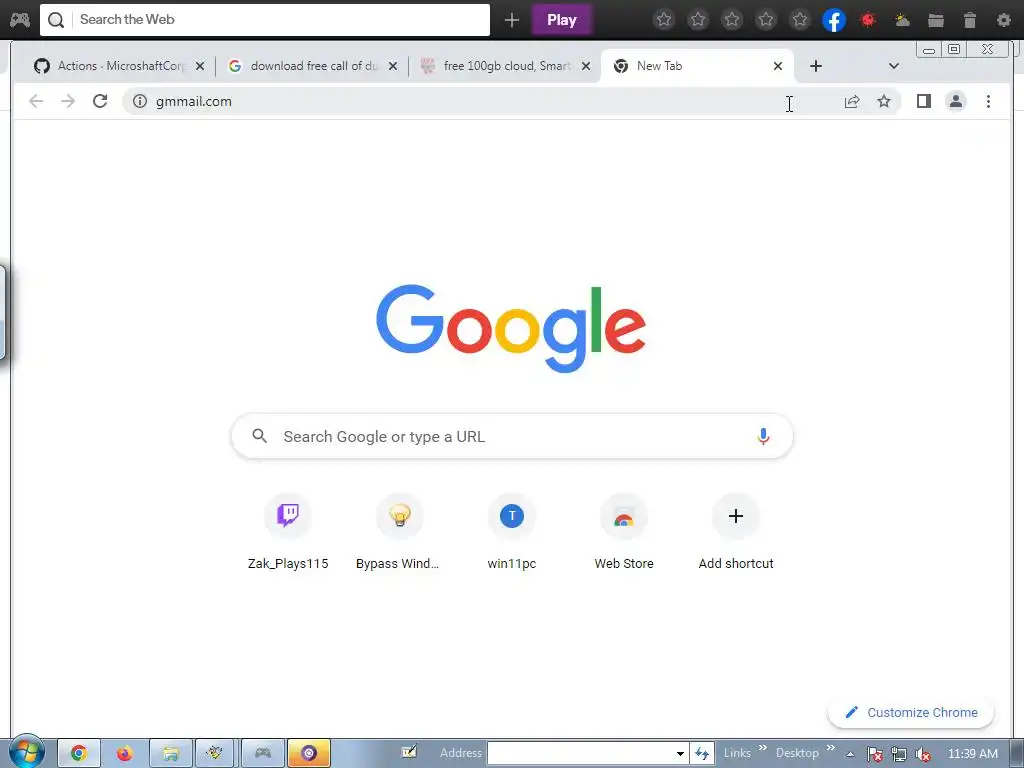1024x768 pixels.
Task: Go forward with Chrome's forward arrow
Action: click(68, 101)
